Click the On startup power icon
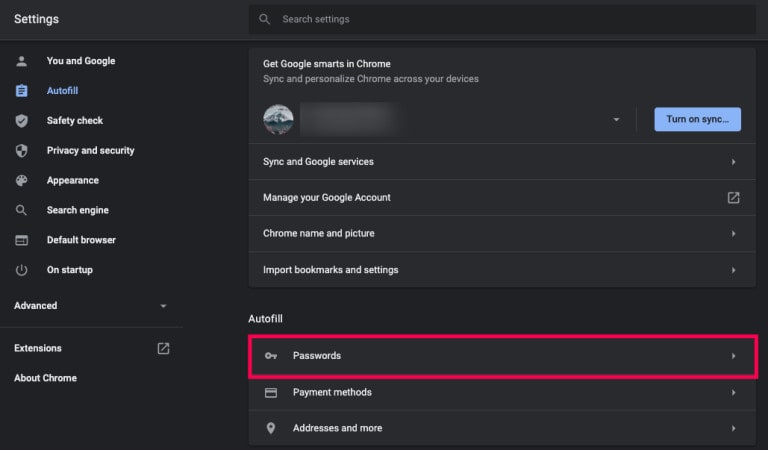The height and width of the screenshot is (450, 768). [22, 270]
